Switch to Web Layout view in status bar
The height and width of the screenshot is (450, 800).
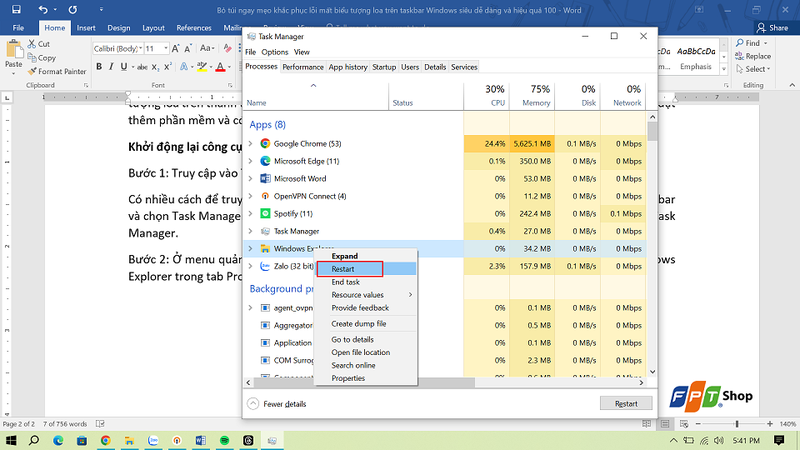click(x=684, y=424)
